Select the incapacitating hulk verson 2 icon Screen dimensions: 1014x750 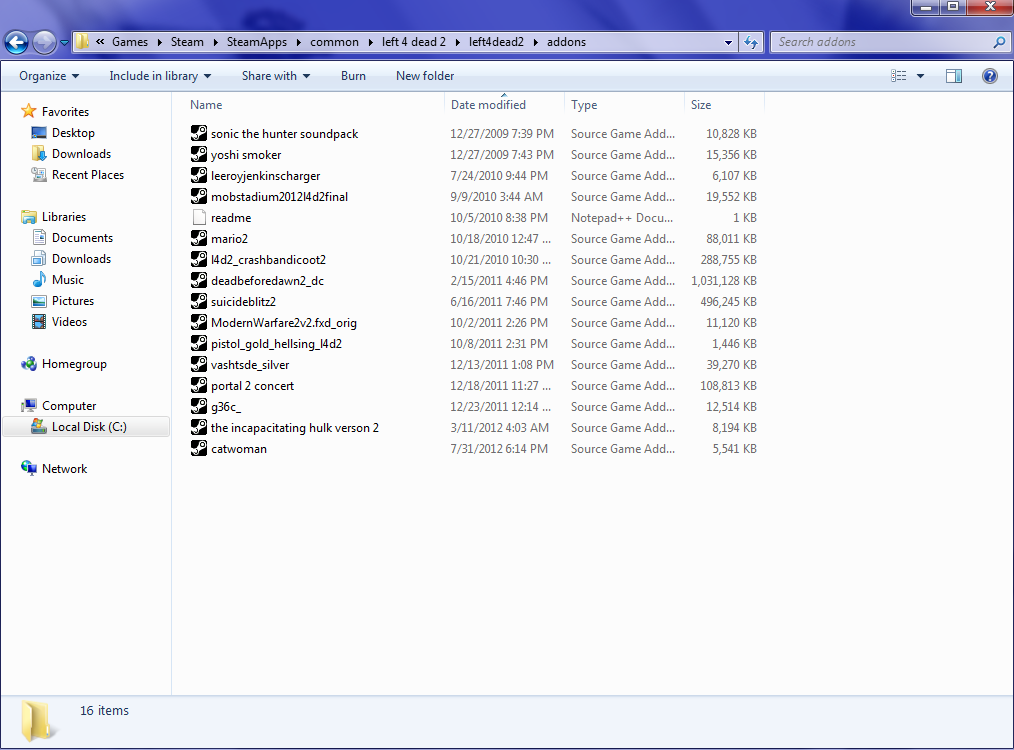[x=199, y=427]
